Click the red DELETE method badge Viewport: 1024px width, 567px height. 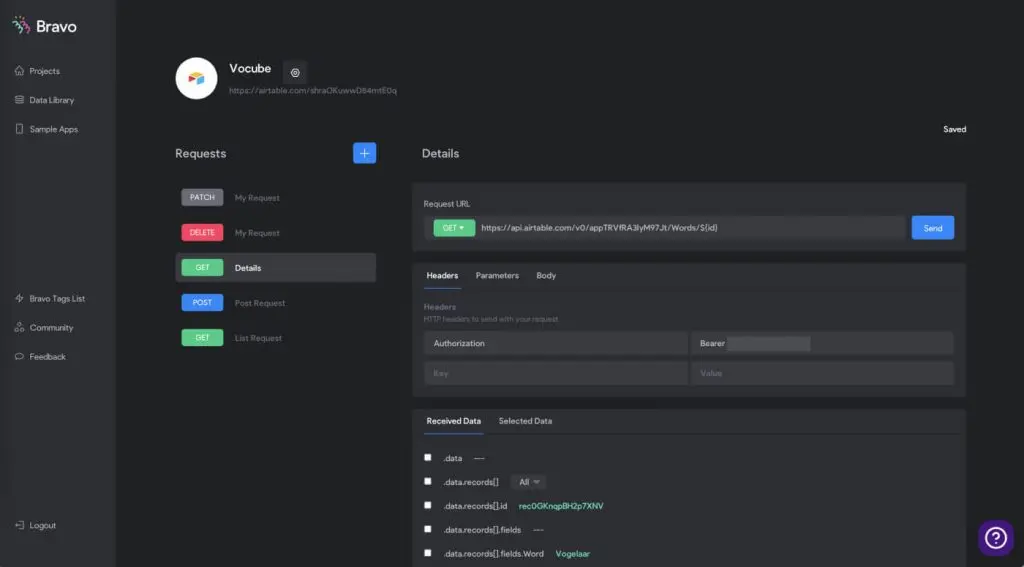pyautogui.click(x=202, y=233)
